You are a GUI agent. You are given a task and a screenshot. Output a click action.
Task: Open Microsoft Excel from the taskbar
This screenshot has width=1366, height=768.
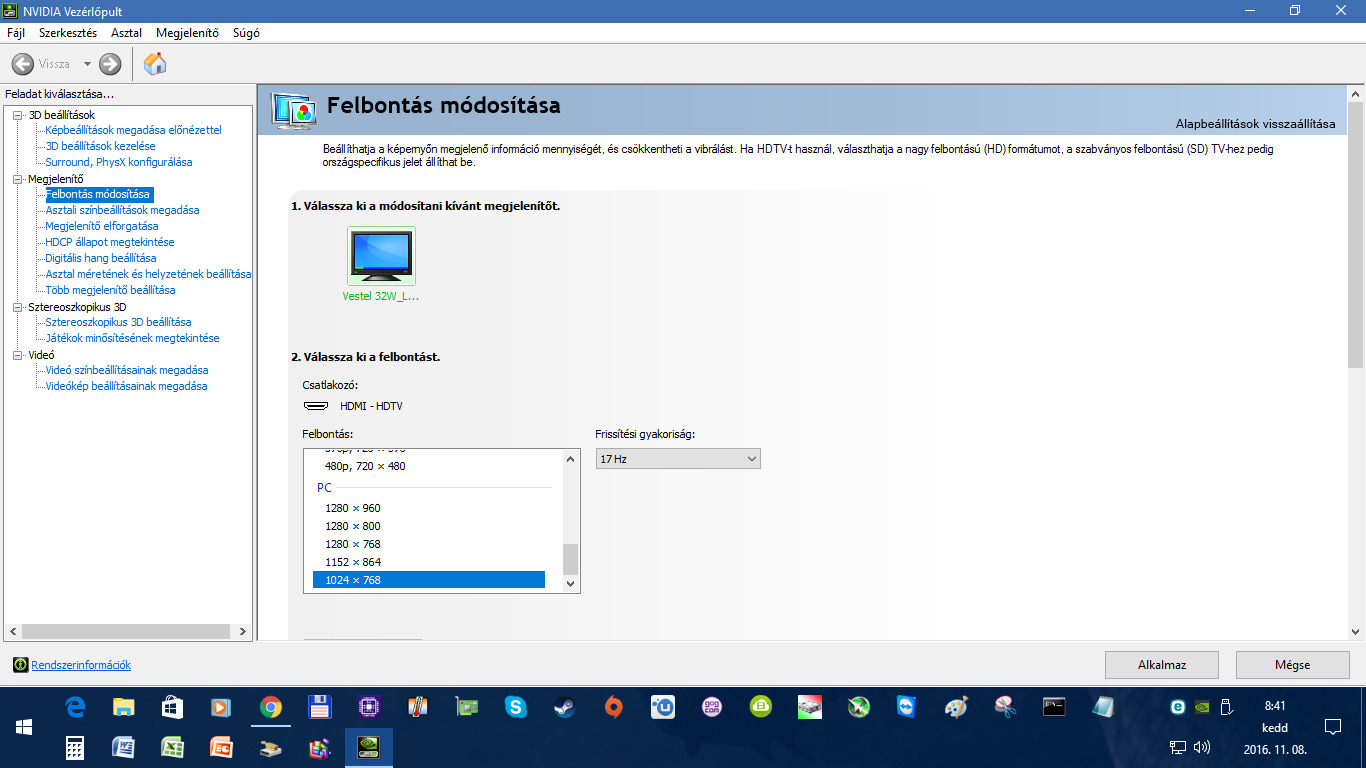(172, 747)
